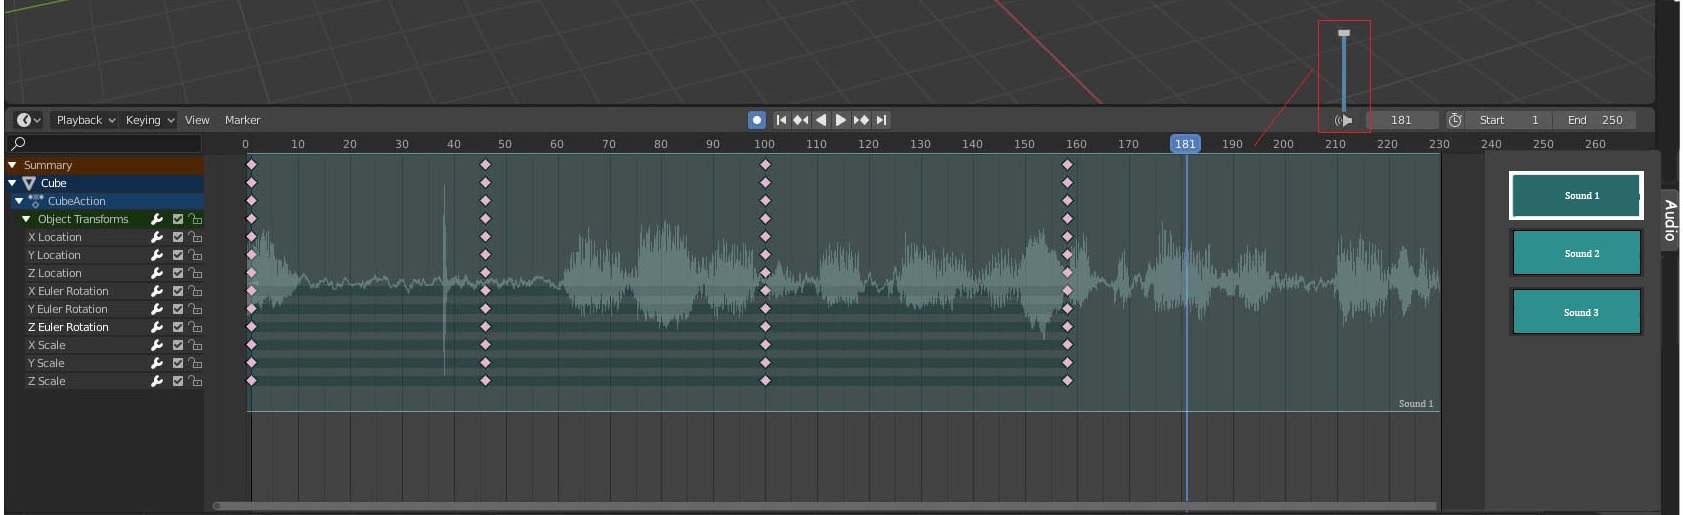Jump to the end frame
The height and width of the screenshot is (515, 1683).
(881, 120)
